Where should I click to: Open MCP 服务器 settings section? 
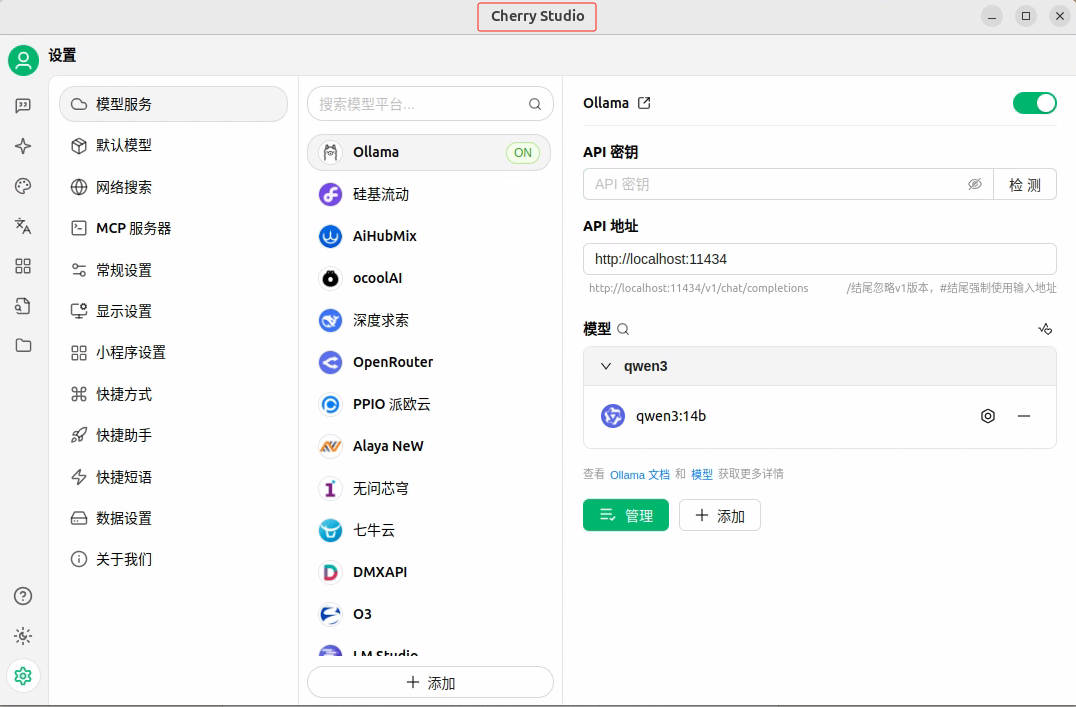[x=174, y=228]
